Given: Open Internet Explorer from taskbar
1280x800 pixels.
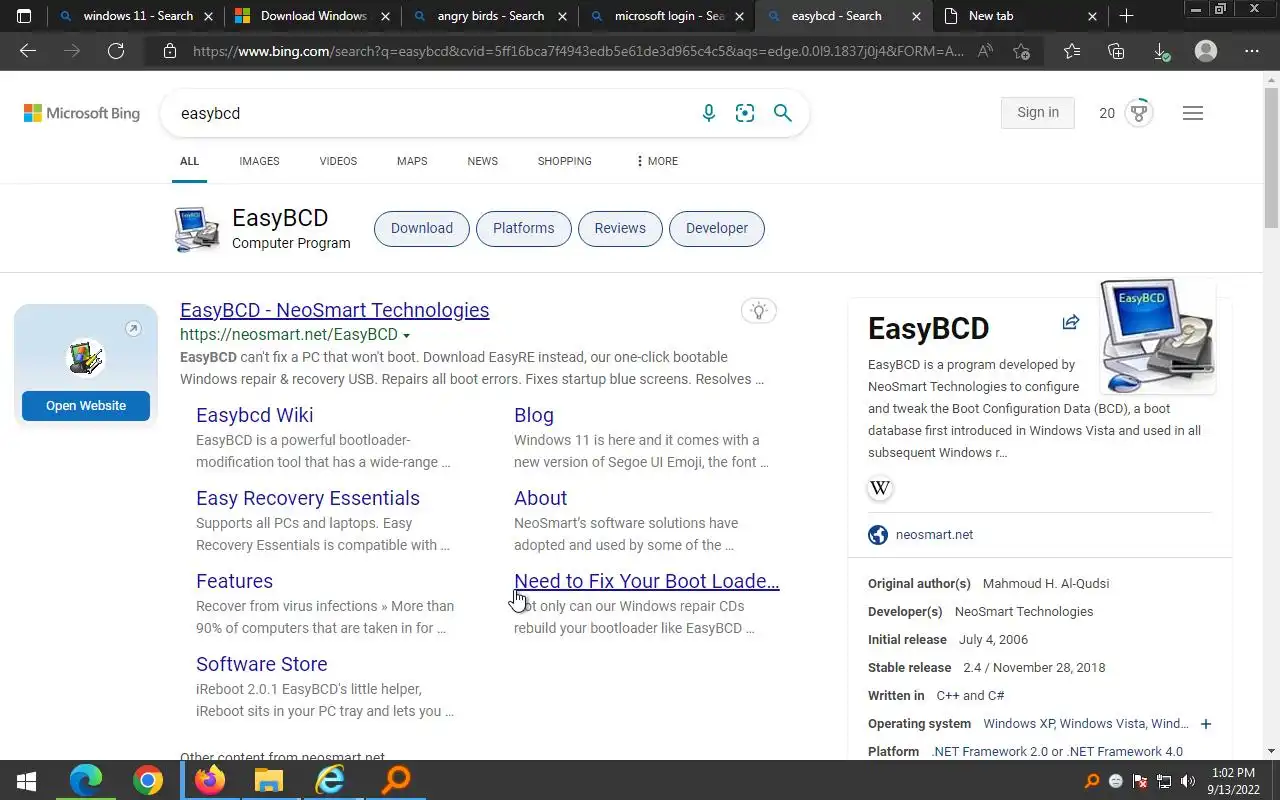Looking at the screenshot, I should point(330,780).
